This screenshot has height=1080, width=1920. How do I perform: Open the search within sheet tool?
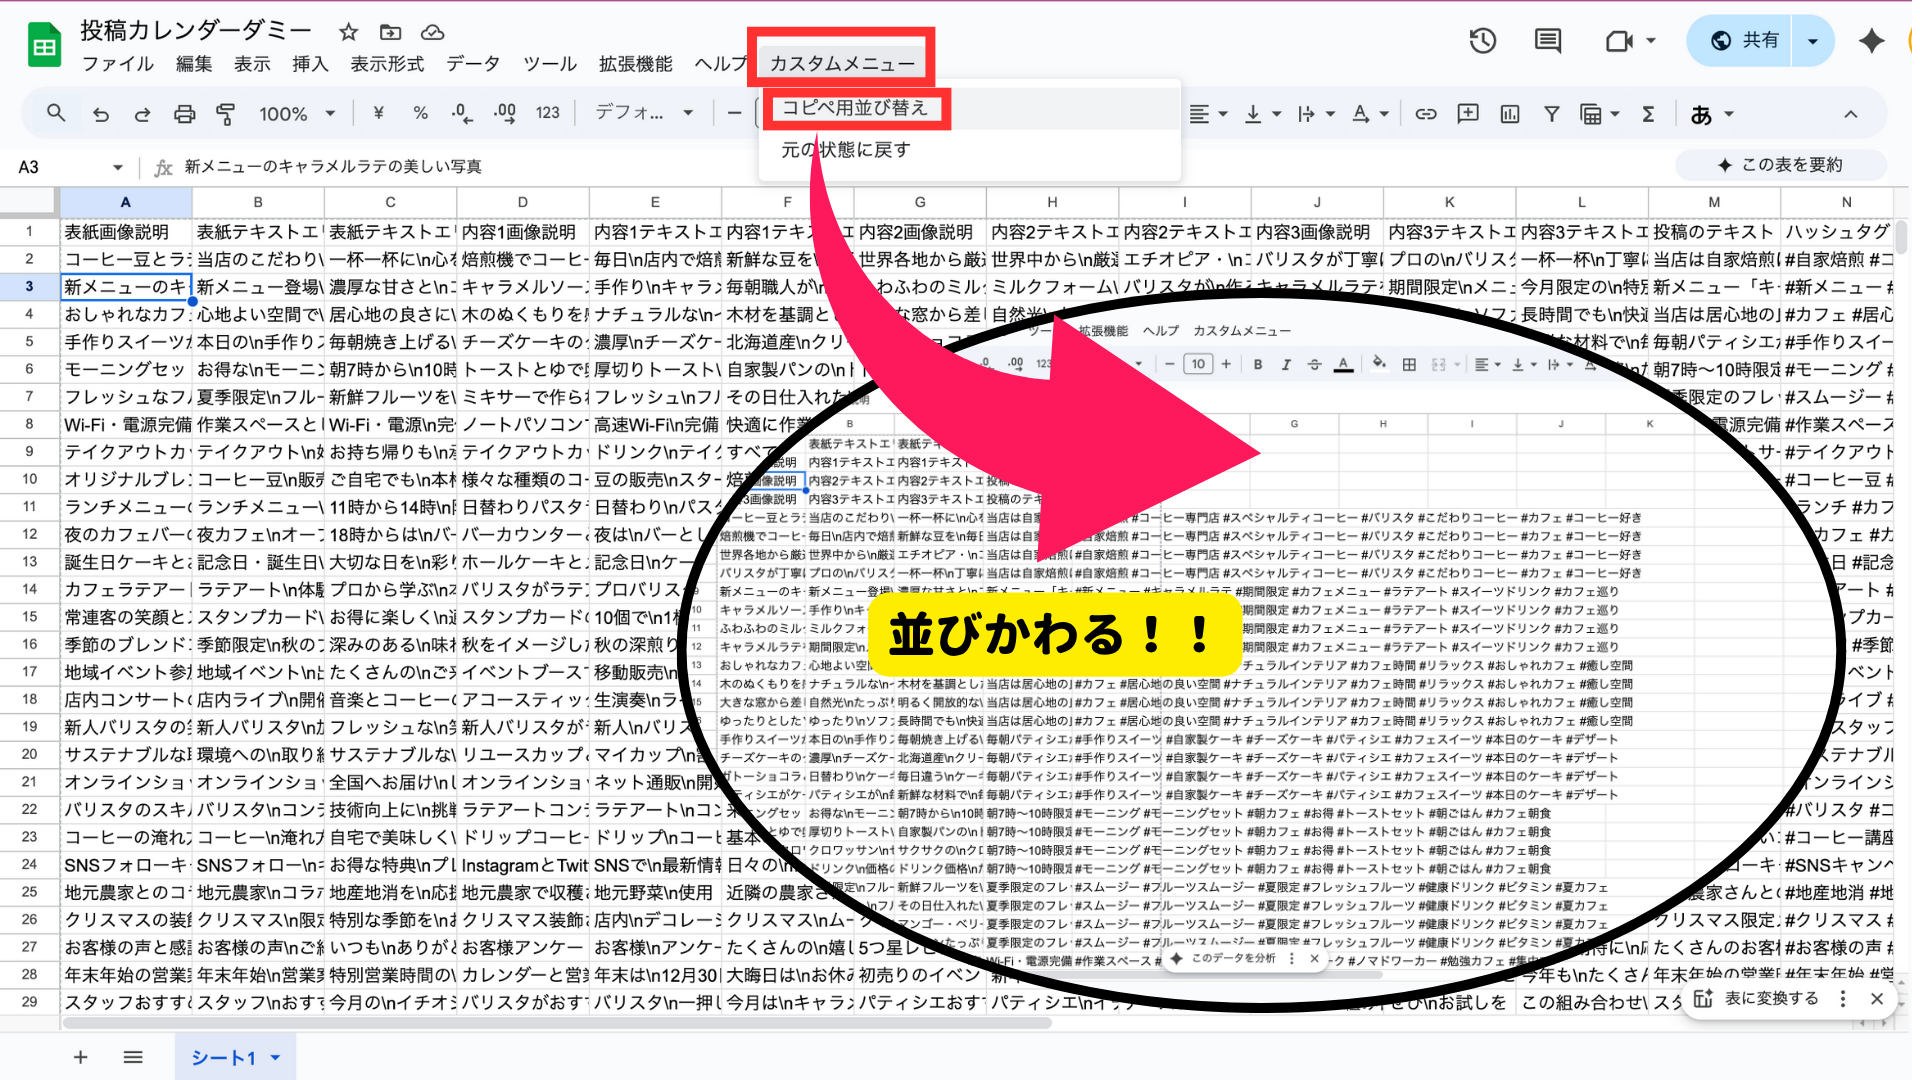tap(56, 113)
